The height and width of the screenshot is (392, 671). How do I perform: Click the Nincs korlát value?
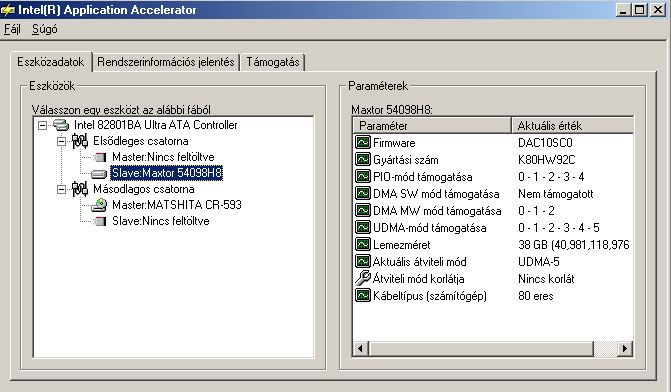click(x=546, y=279)
